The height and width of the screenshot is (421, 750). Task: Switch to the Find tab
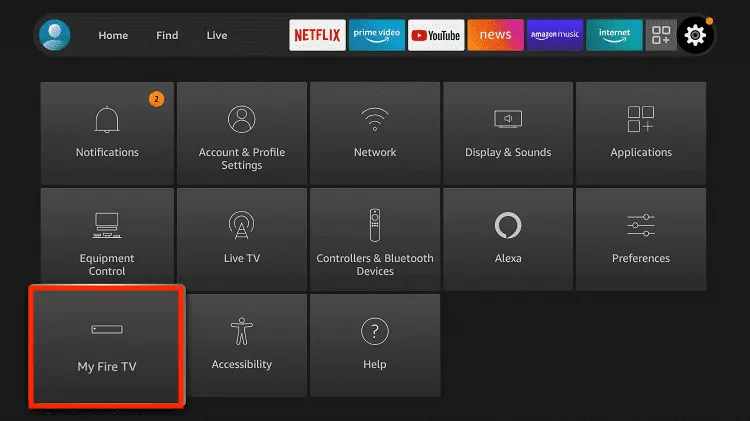pos(167,35)
